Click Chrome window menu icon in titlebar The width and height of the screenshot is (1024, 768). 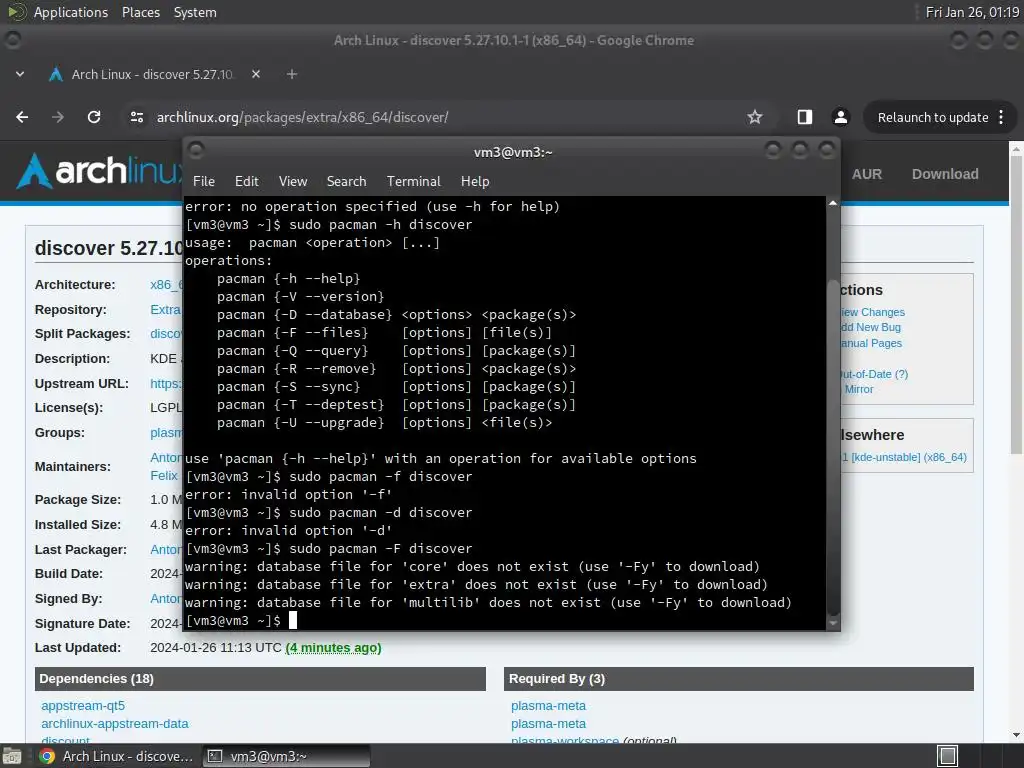coord(12,40)
